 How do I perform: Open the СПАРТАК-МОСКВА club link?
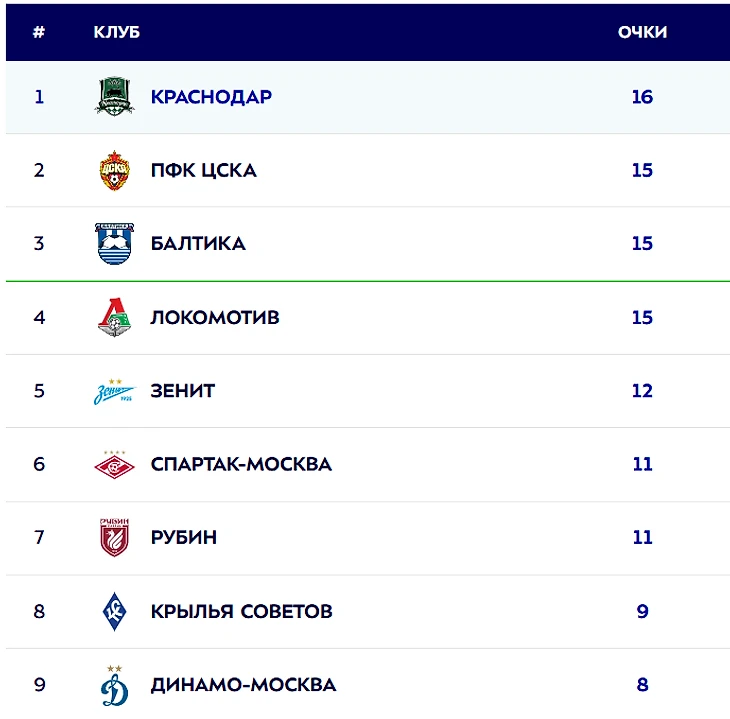[241, 464]
